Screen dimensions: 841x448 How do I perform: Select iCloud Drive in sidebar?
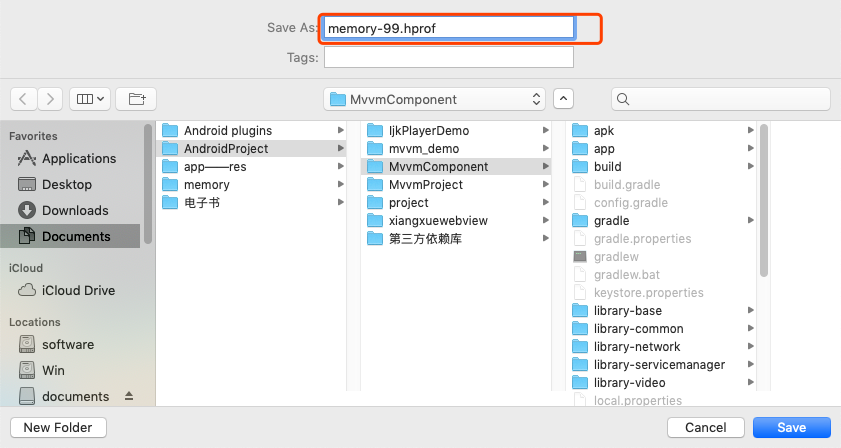[x=67, y=290]
